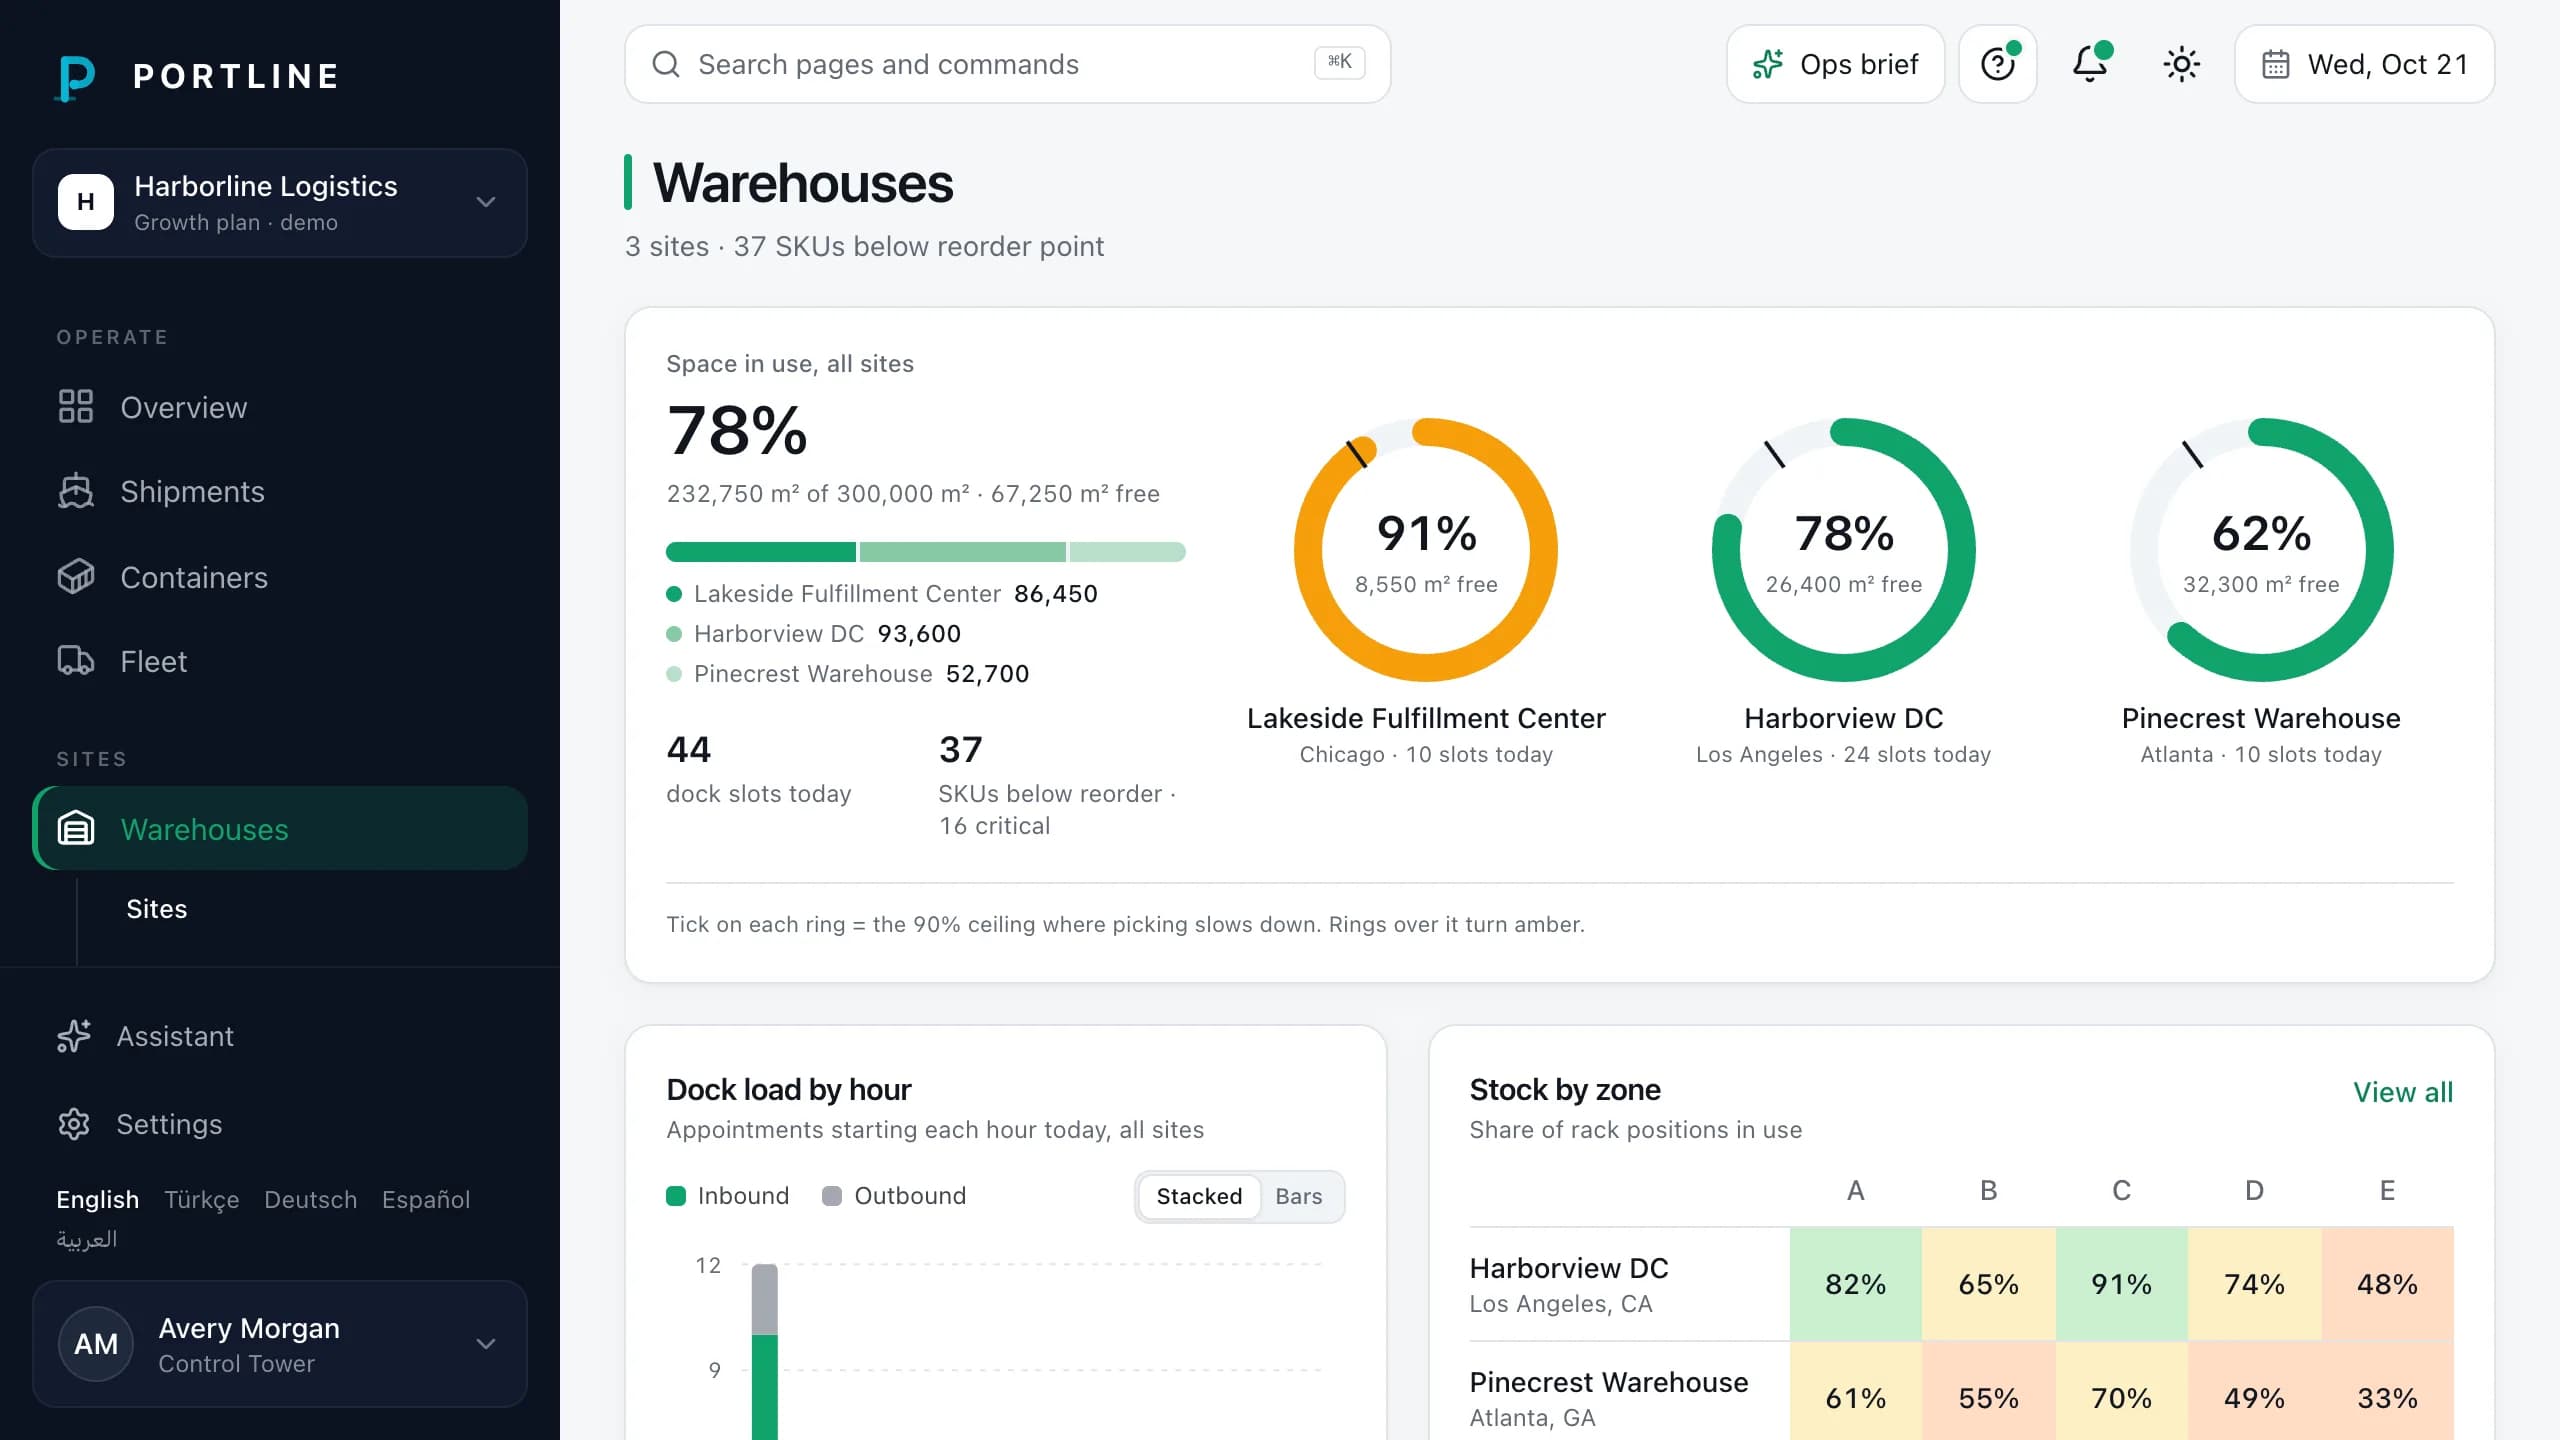Click the calendar icon by the date
Viewport: 2560px width, 1440px height.
click(2276, 64)
